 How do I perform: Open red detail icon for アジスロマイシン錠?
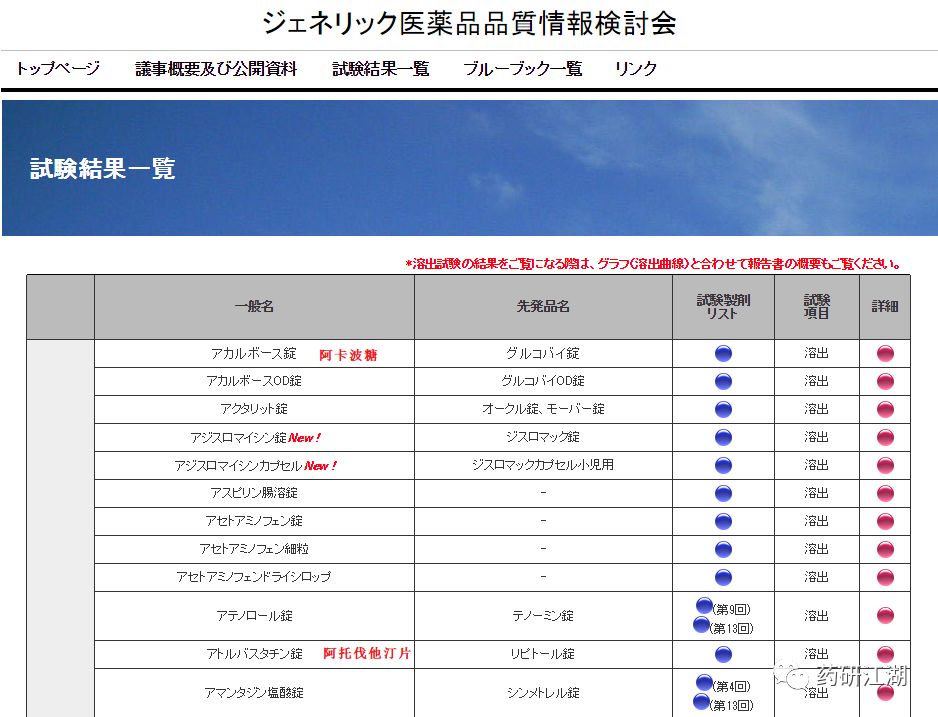click(885, 437)
